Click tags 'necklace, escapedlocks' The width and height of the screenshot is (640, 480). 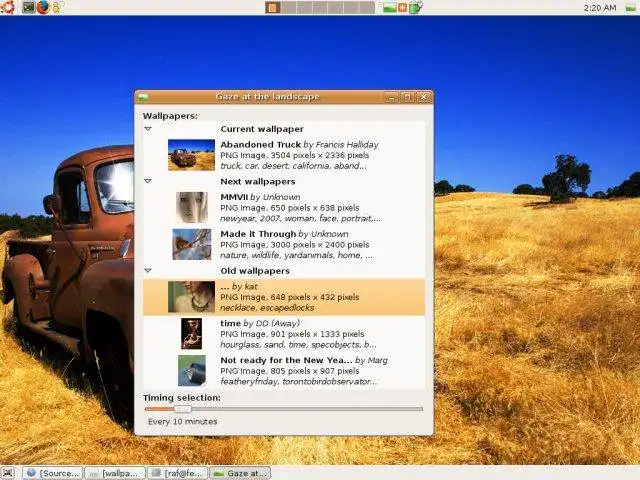click(267, 308)
